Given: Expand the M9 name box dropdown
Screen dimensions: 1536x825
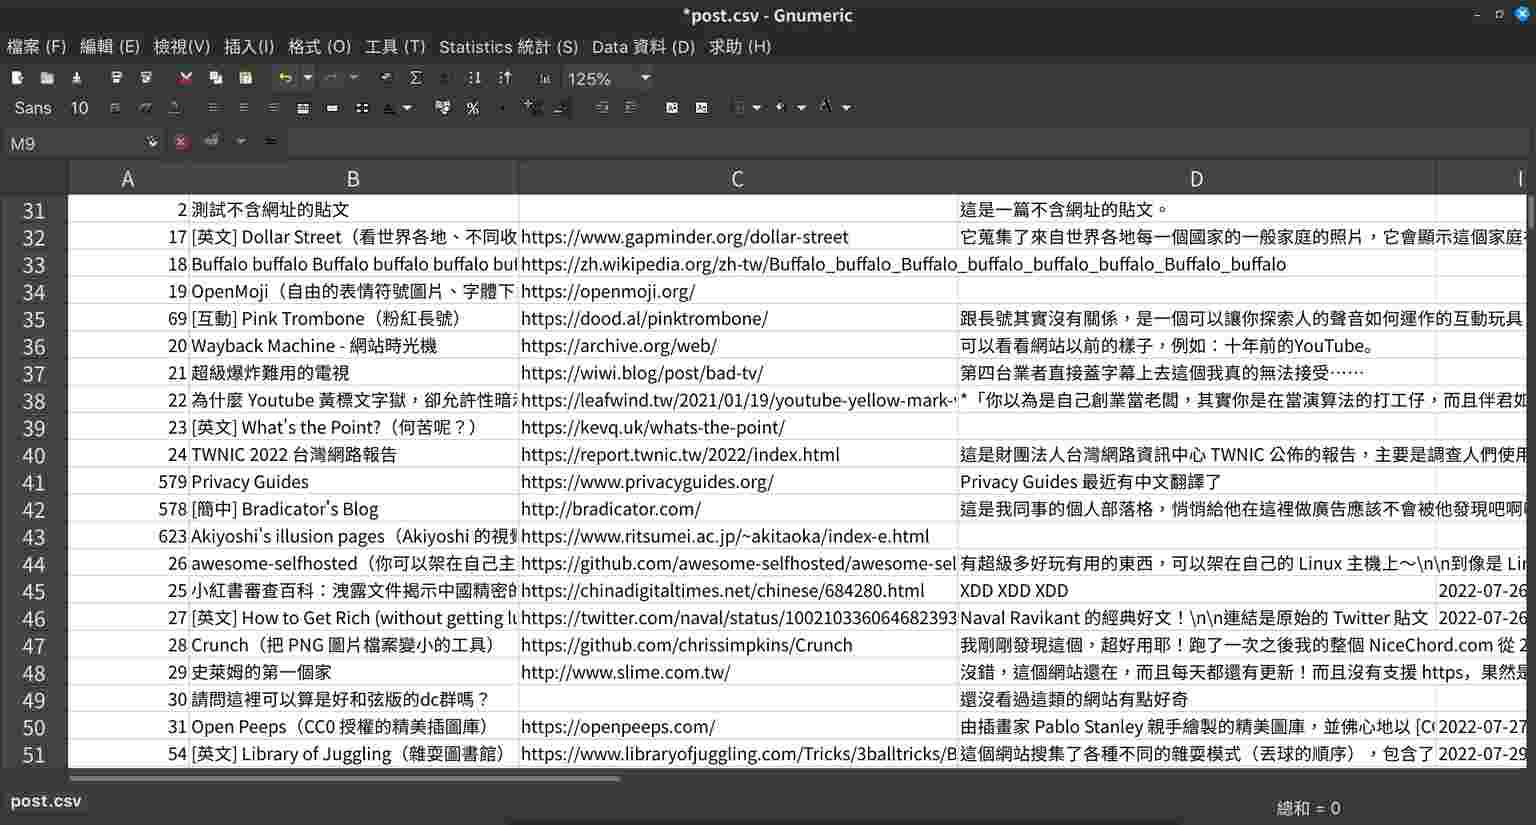Looking at the screenshot, I should tap(152, 142).
